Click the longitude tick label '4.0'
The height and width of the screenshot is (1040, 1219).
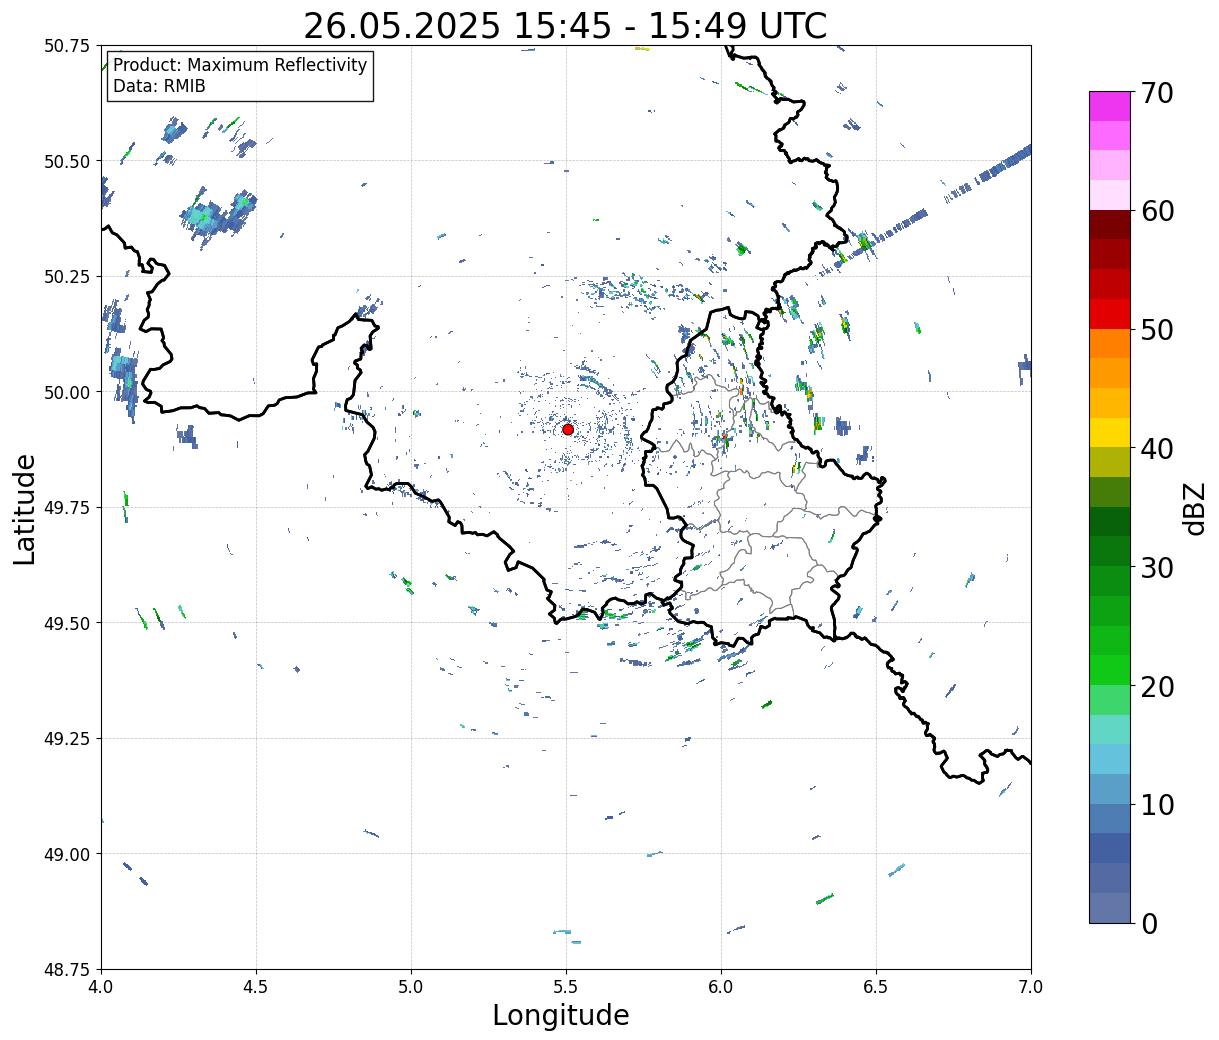click(101, 987)
